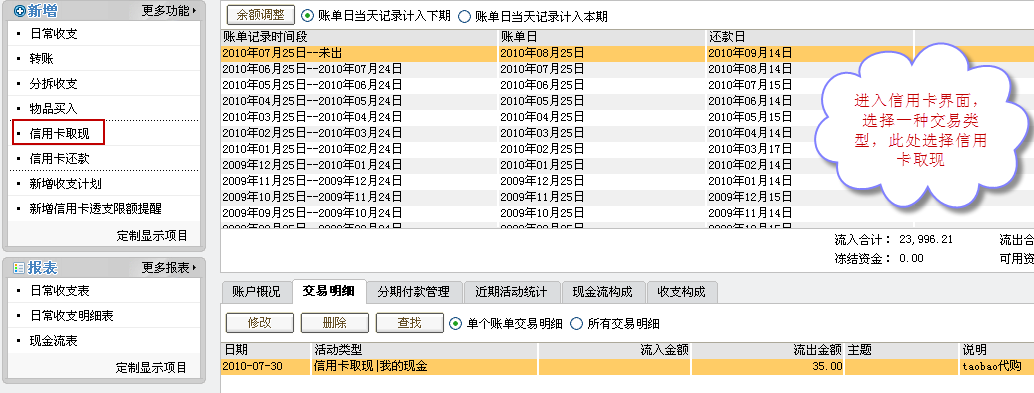The height and width of the screenshot is (393, 1034).
Task: Click the blue plus icon beside 新增
Action: tap(20, 11)
